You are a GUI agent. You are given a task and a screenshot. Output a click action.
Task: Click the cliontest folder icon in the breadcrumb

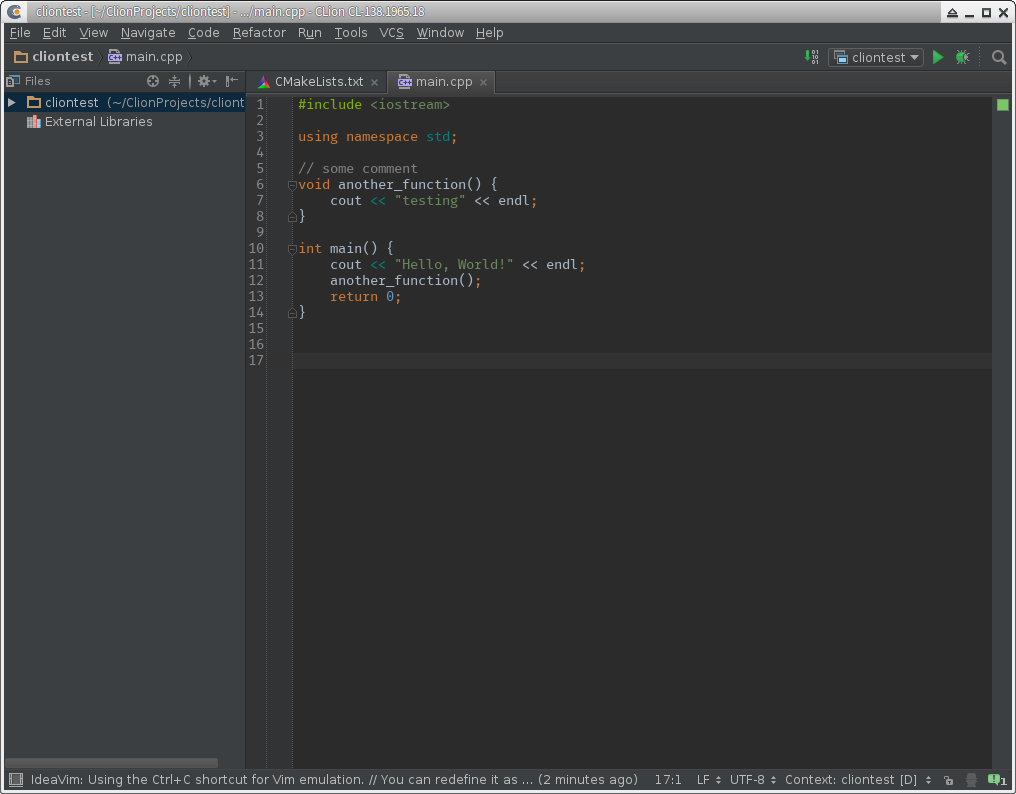(x=21, y=57)
